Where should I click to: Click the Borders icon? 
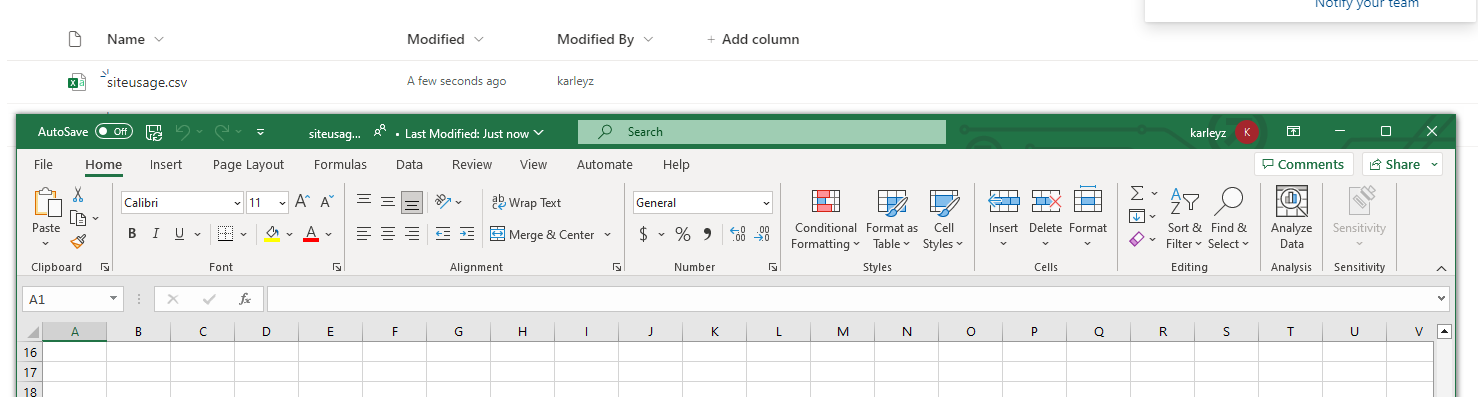click(x=225, y=234)
